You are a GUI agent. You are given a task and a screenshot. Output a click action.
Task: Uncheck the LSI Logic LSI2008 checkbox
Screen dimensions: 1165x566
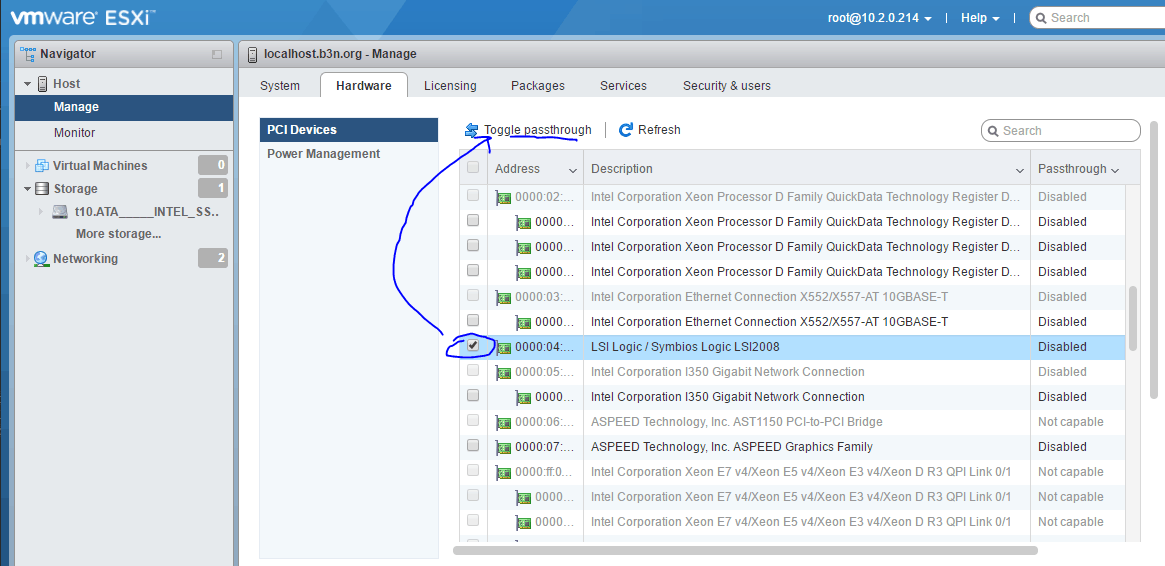[473, 345]
